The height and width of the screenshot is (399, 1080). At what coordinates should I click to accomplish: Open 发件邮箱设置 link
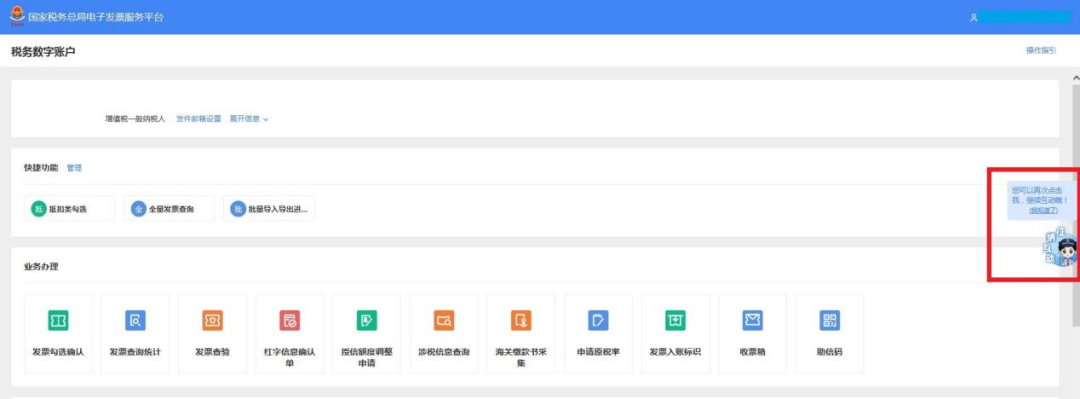tap(198, 119)
